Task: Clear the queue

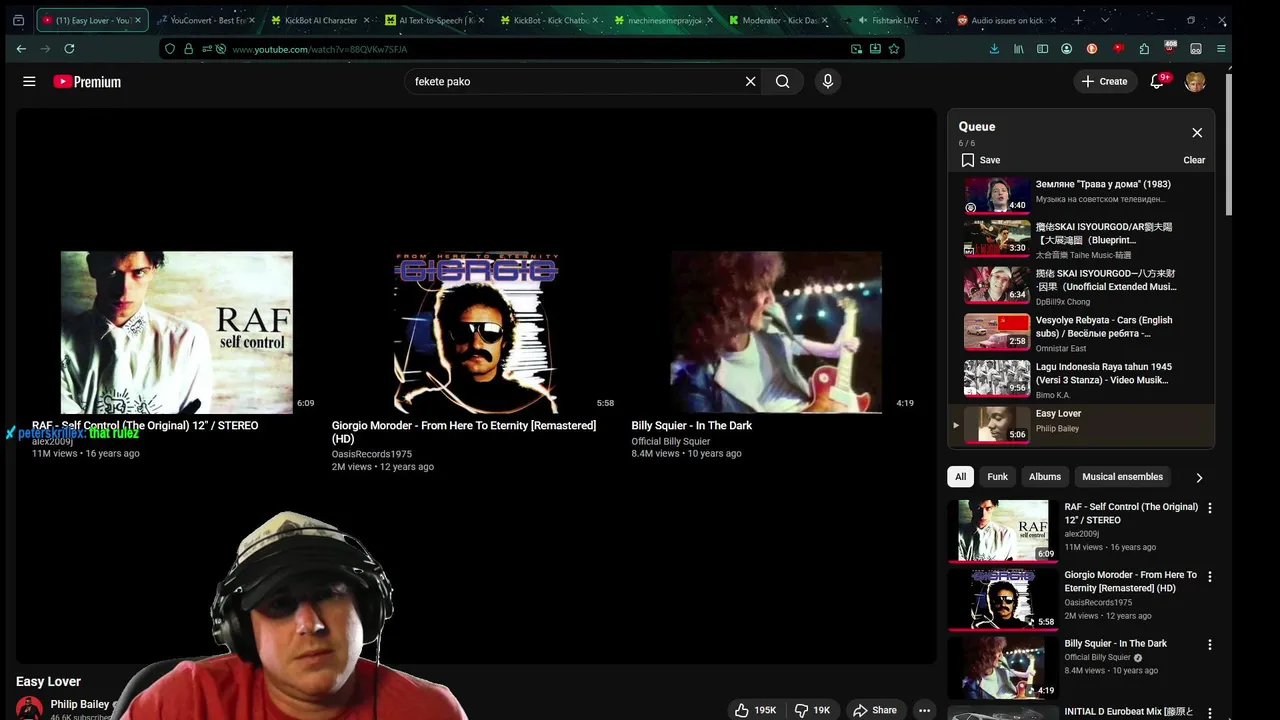Action: [x=1194, y=160]
